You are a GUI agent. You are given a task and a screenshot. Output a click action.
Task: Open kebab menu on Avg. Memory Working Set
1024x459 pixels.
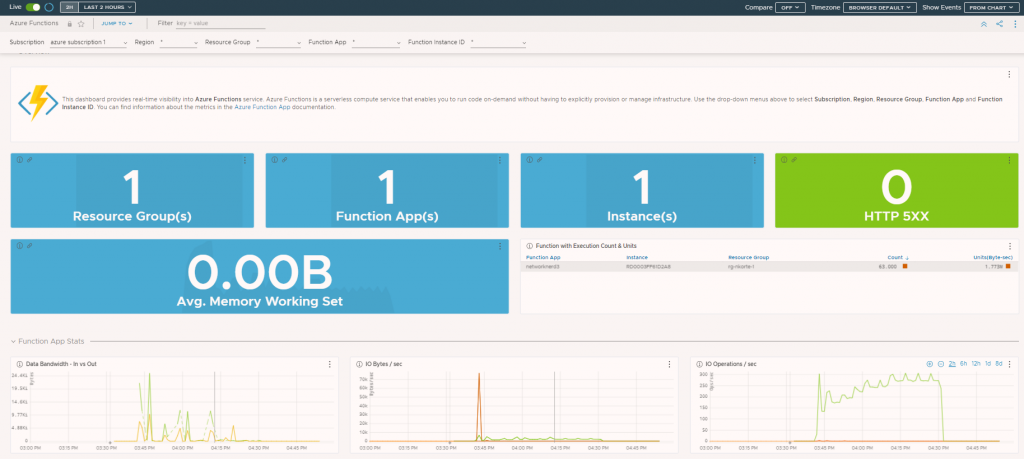pyautogui.click(x=500, y=246)
